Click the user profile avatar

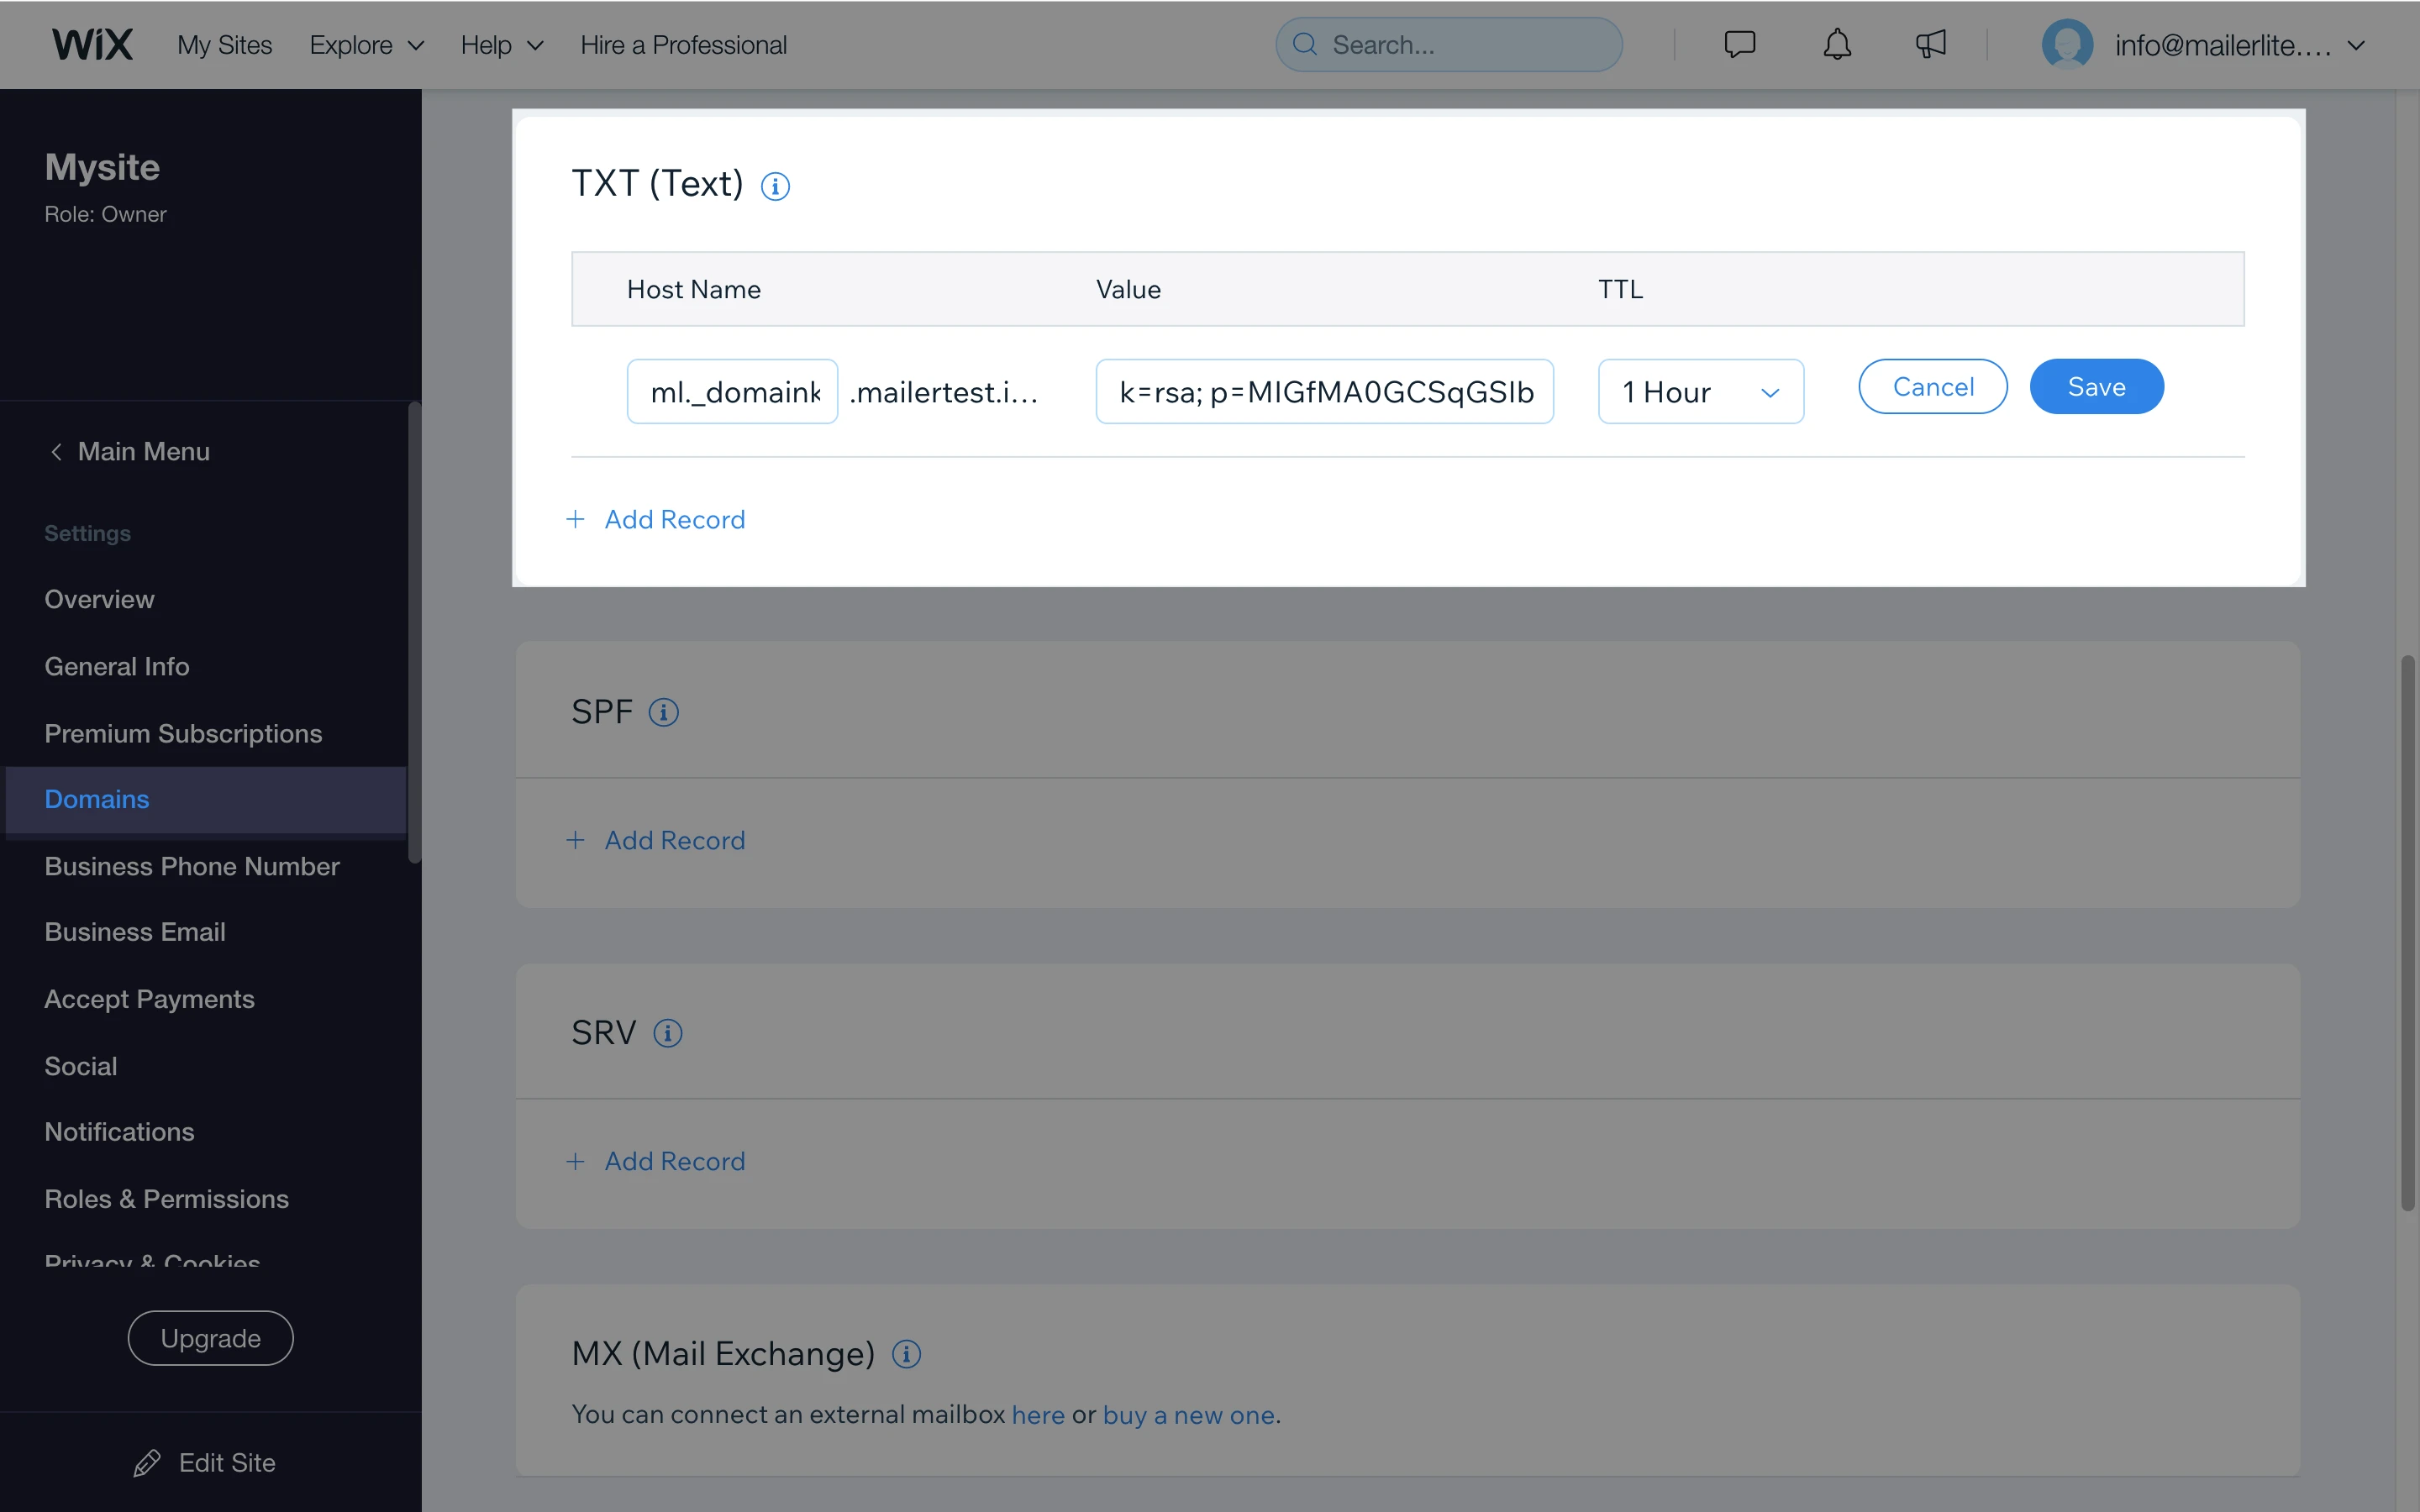click(x=2066, y=45)
